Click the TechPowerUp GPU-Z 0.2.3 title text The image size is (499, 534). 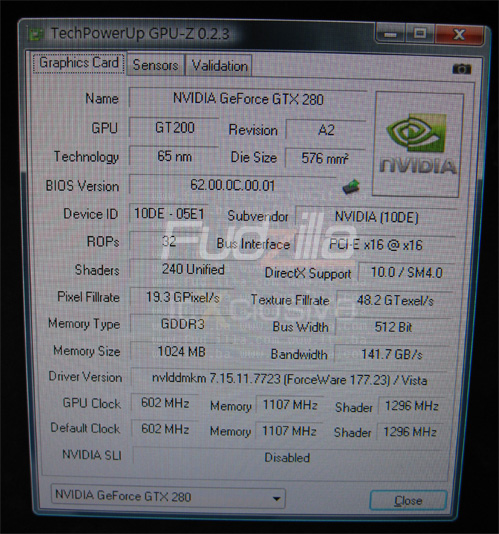coord(140,34)
